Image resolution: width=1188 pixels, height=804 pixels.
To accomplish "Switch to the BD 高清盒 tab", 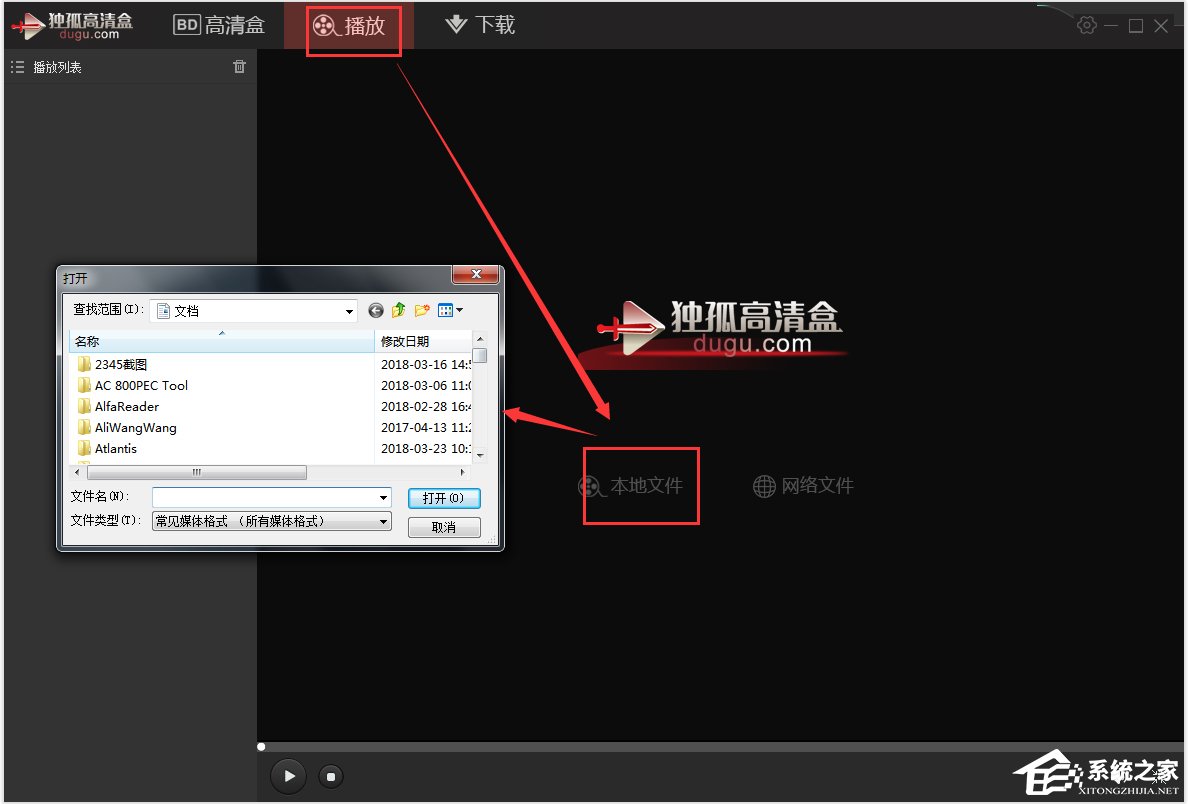I will tap(220, 25).
